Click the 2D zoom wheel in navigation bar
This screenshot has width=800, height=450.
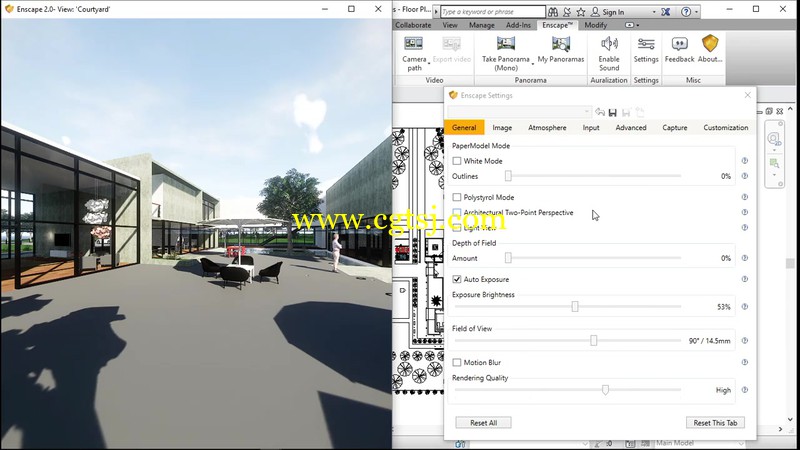click(774, 138)
